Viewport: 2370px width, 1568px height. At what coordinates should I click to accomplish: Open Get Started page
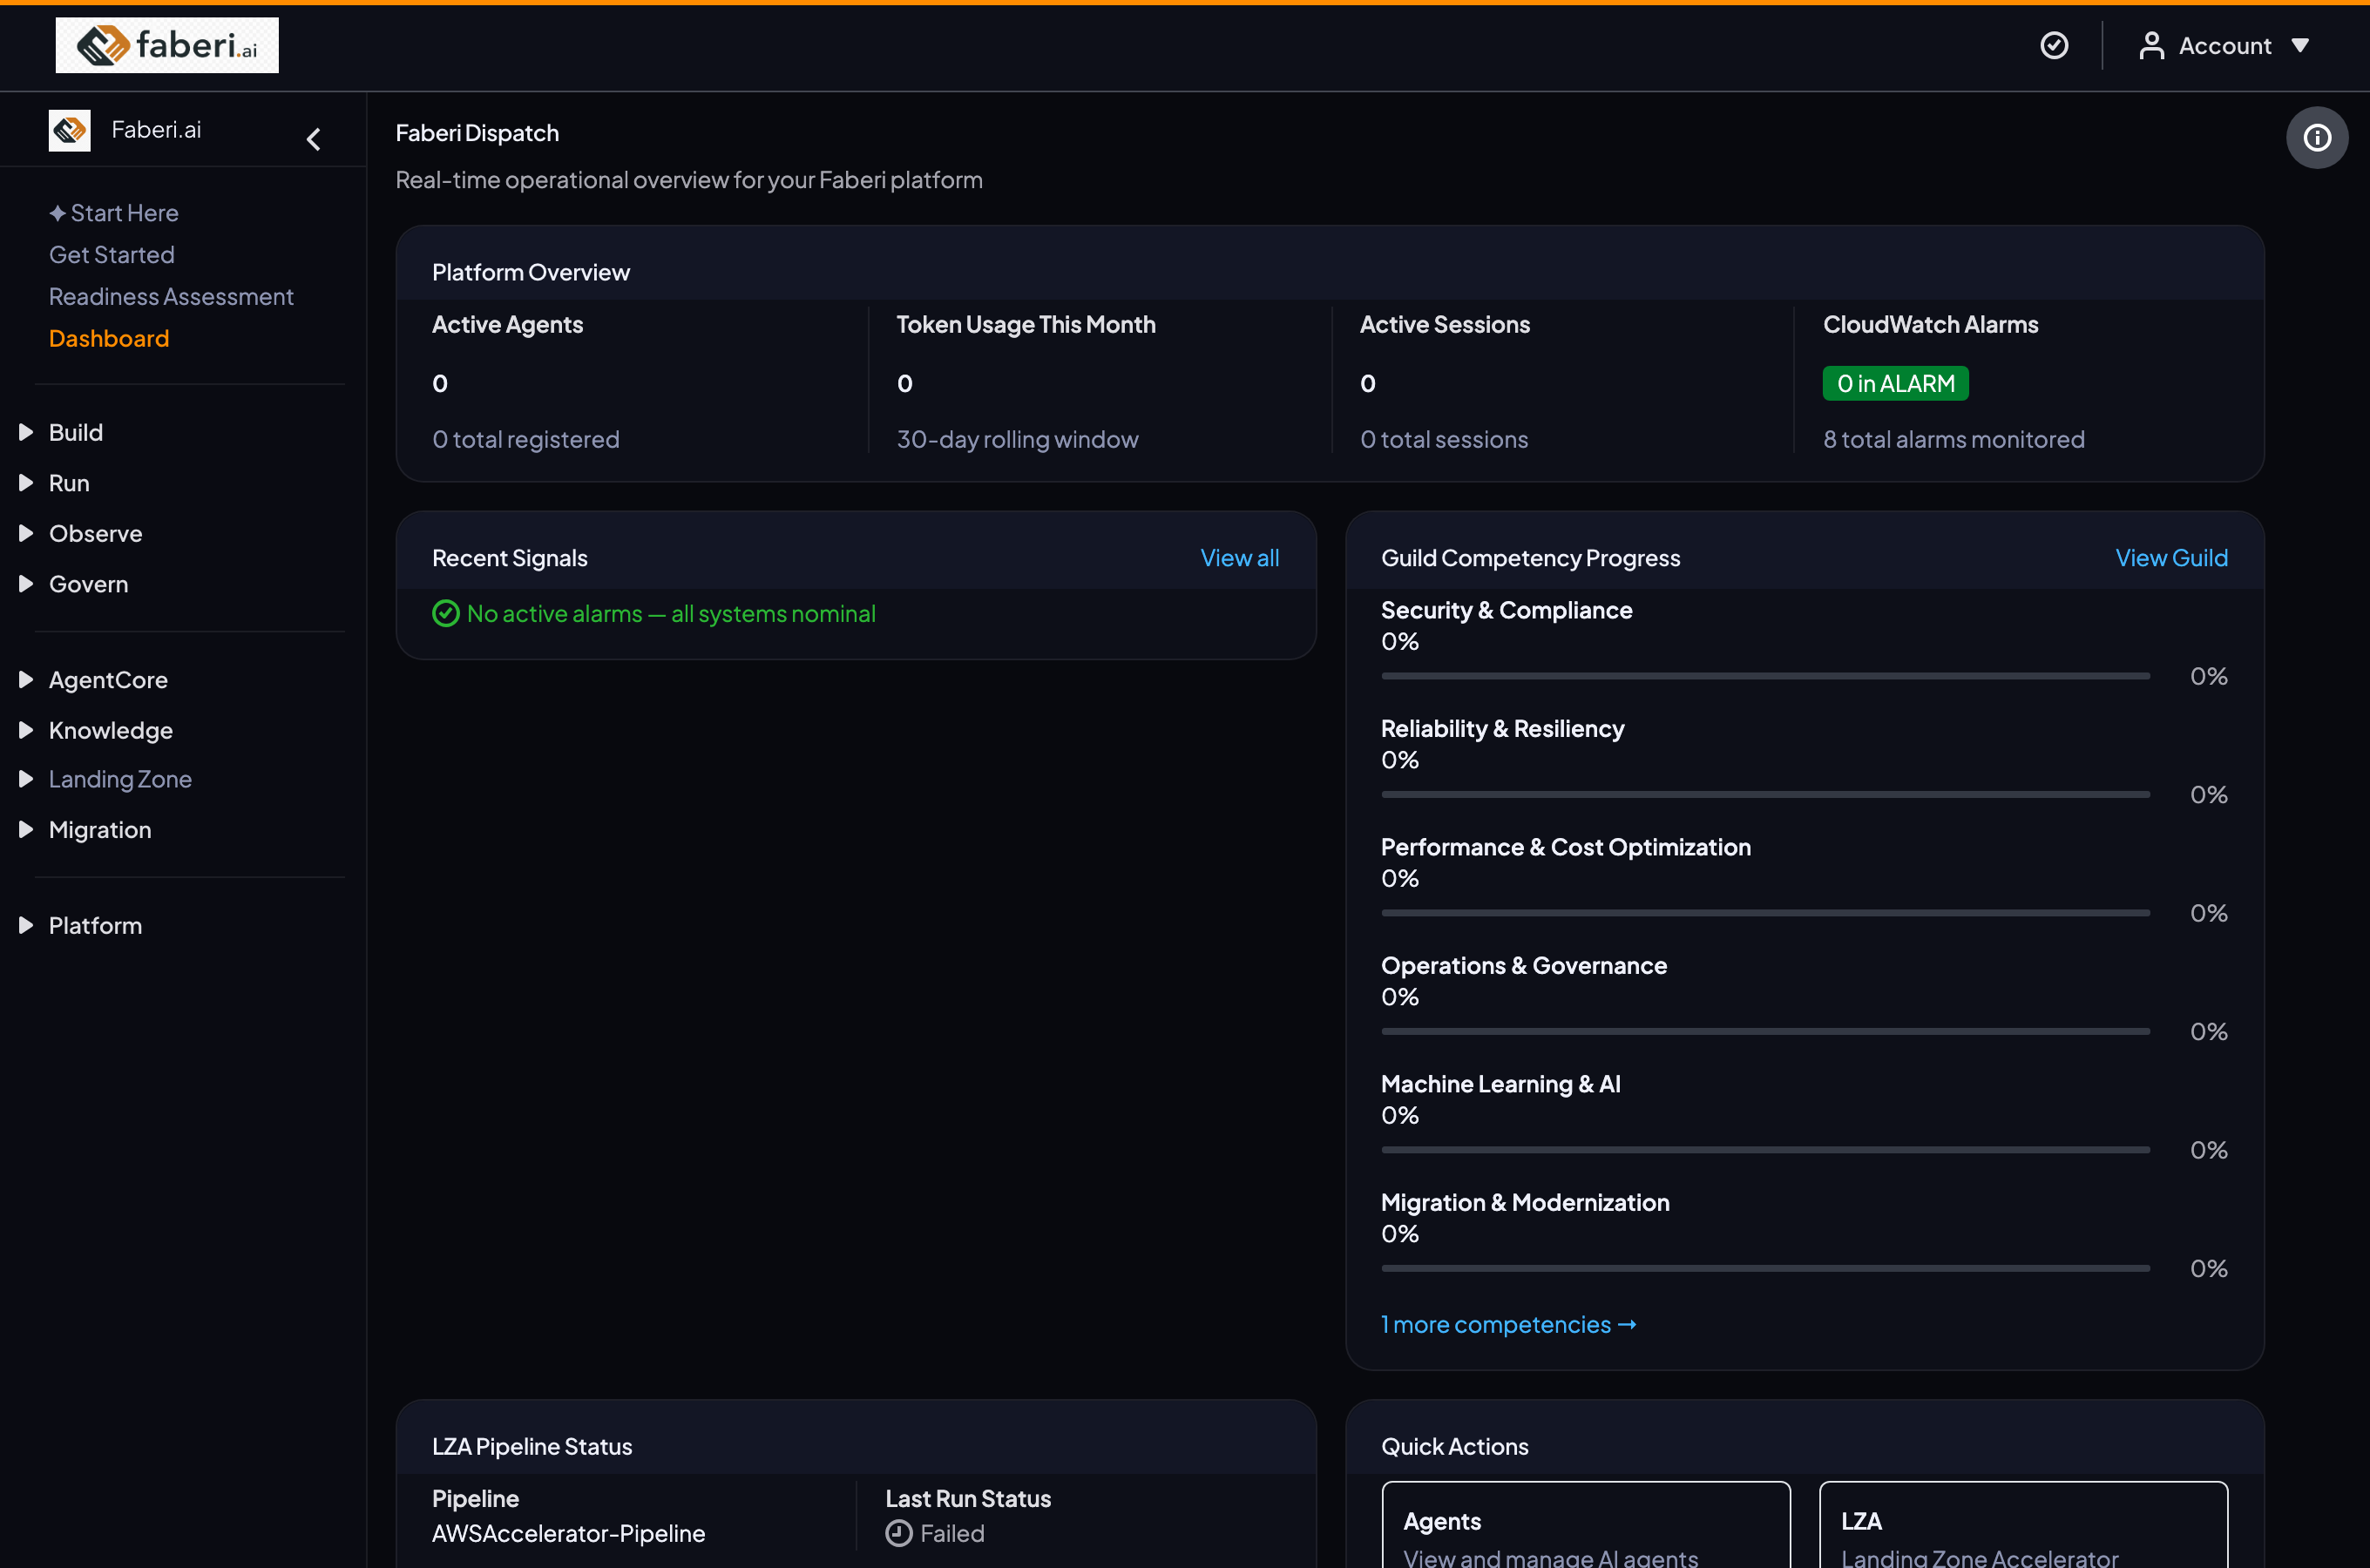point(112,255)
